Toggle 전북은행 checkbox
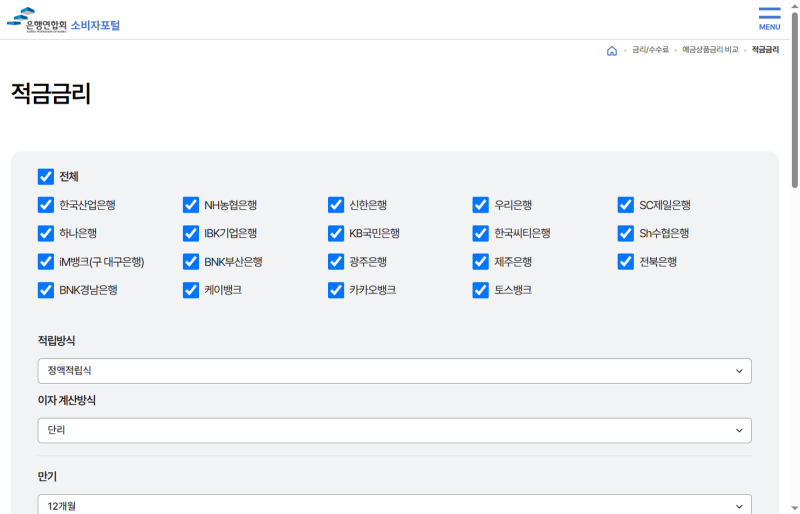The height and width of the screenshot is (514, 800). (x=626, y=262)
